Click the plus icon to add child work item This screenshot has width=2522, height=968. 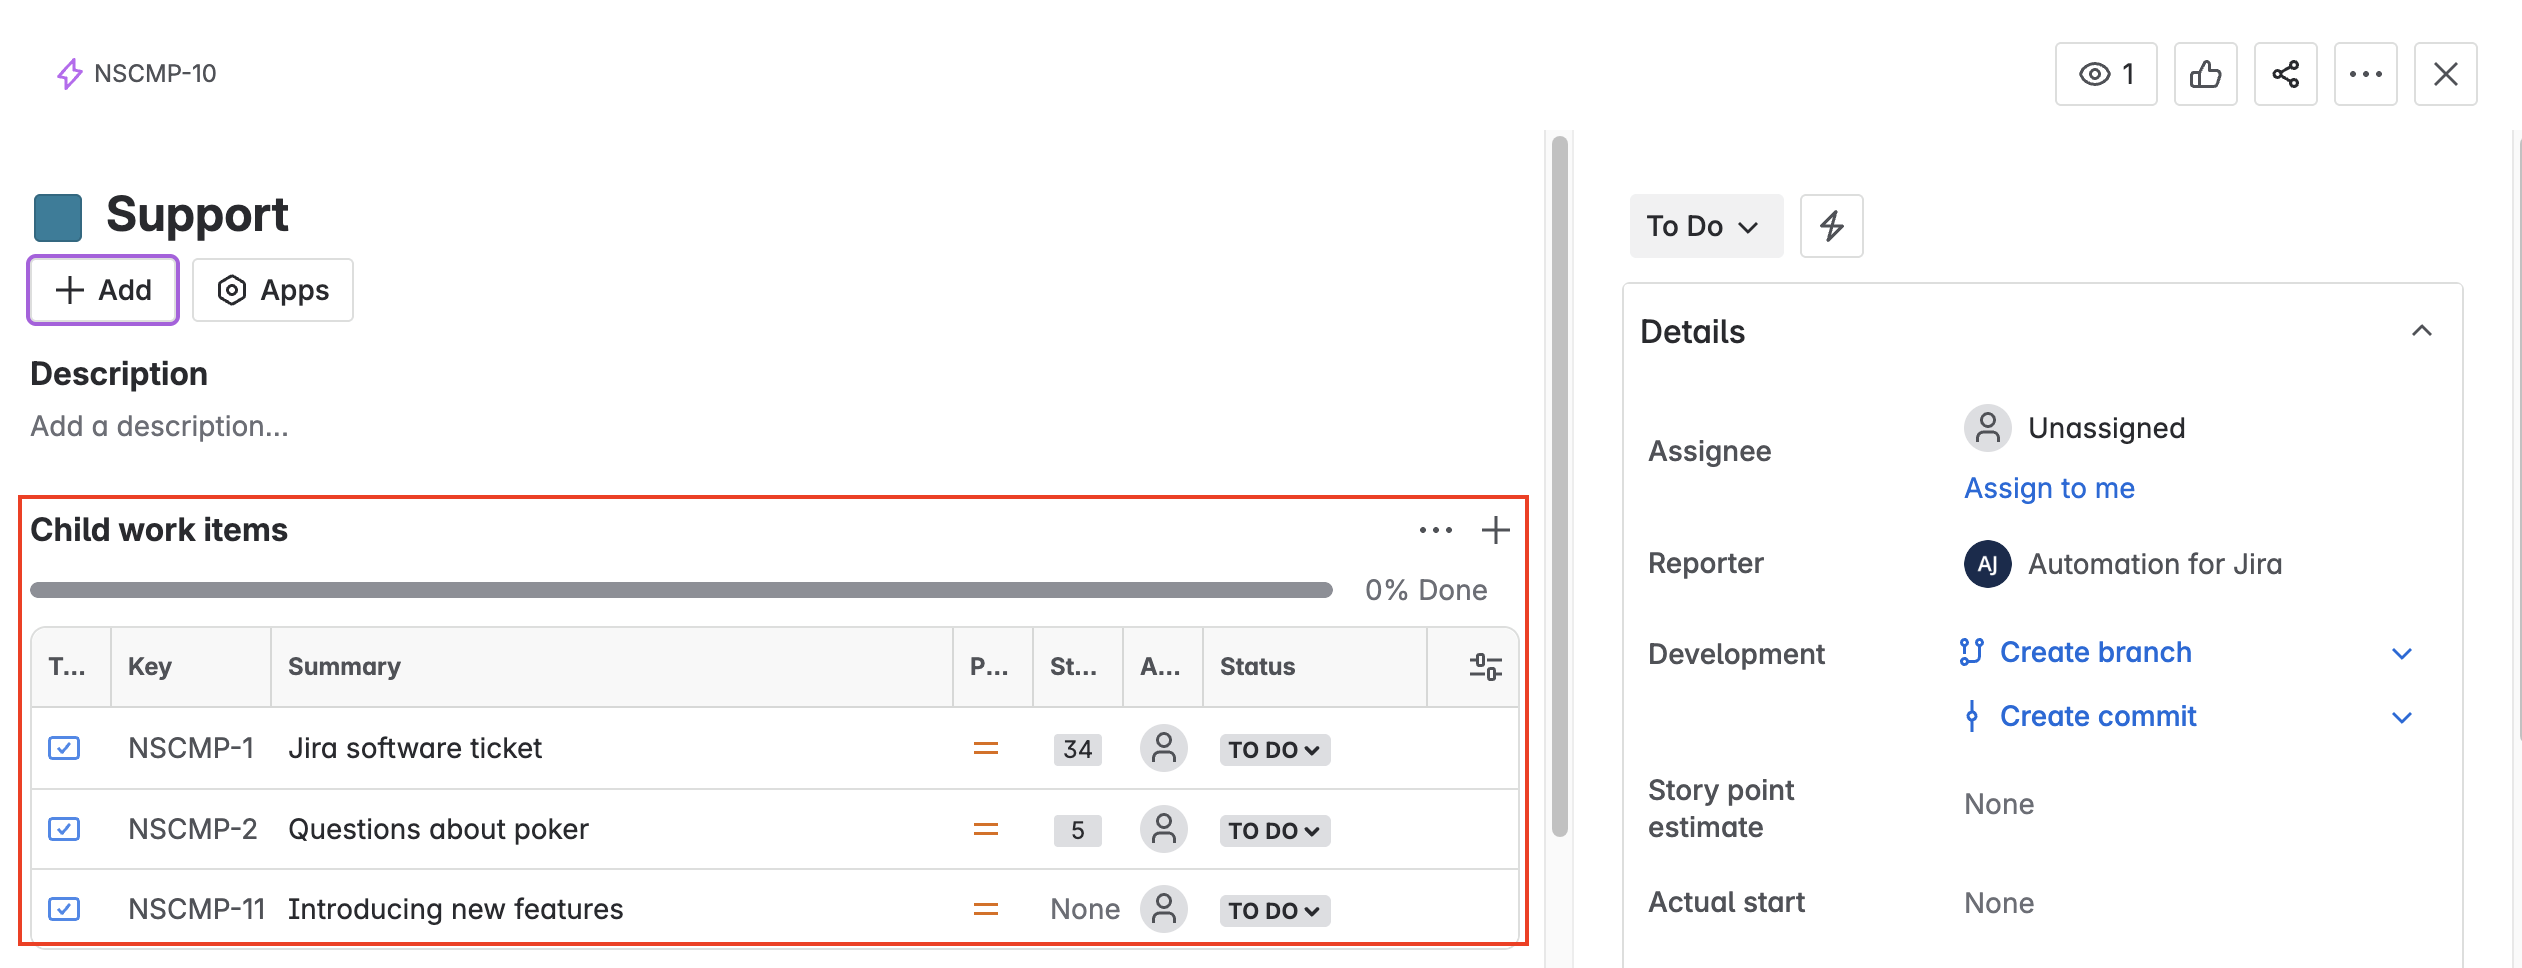[x=1495, y=530]
